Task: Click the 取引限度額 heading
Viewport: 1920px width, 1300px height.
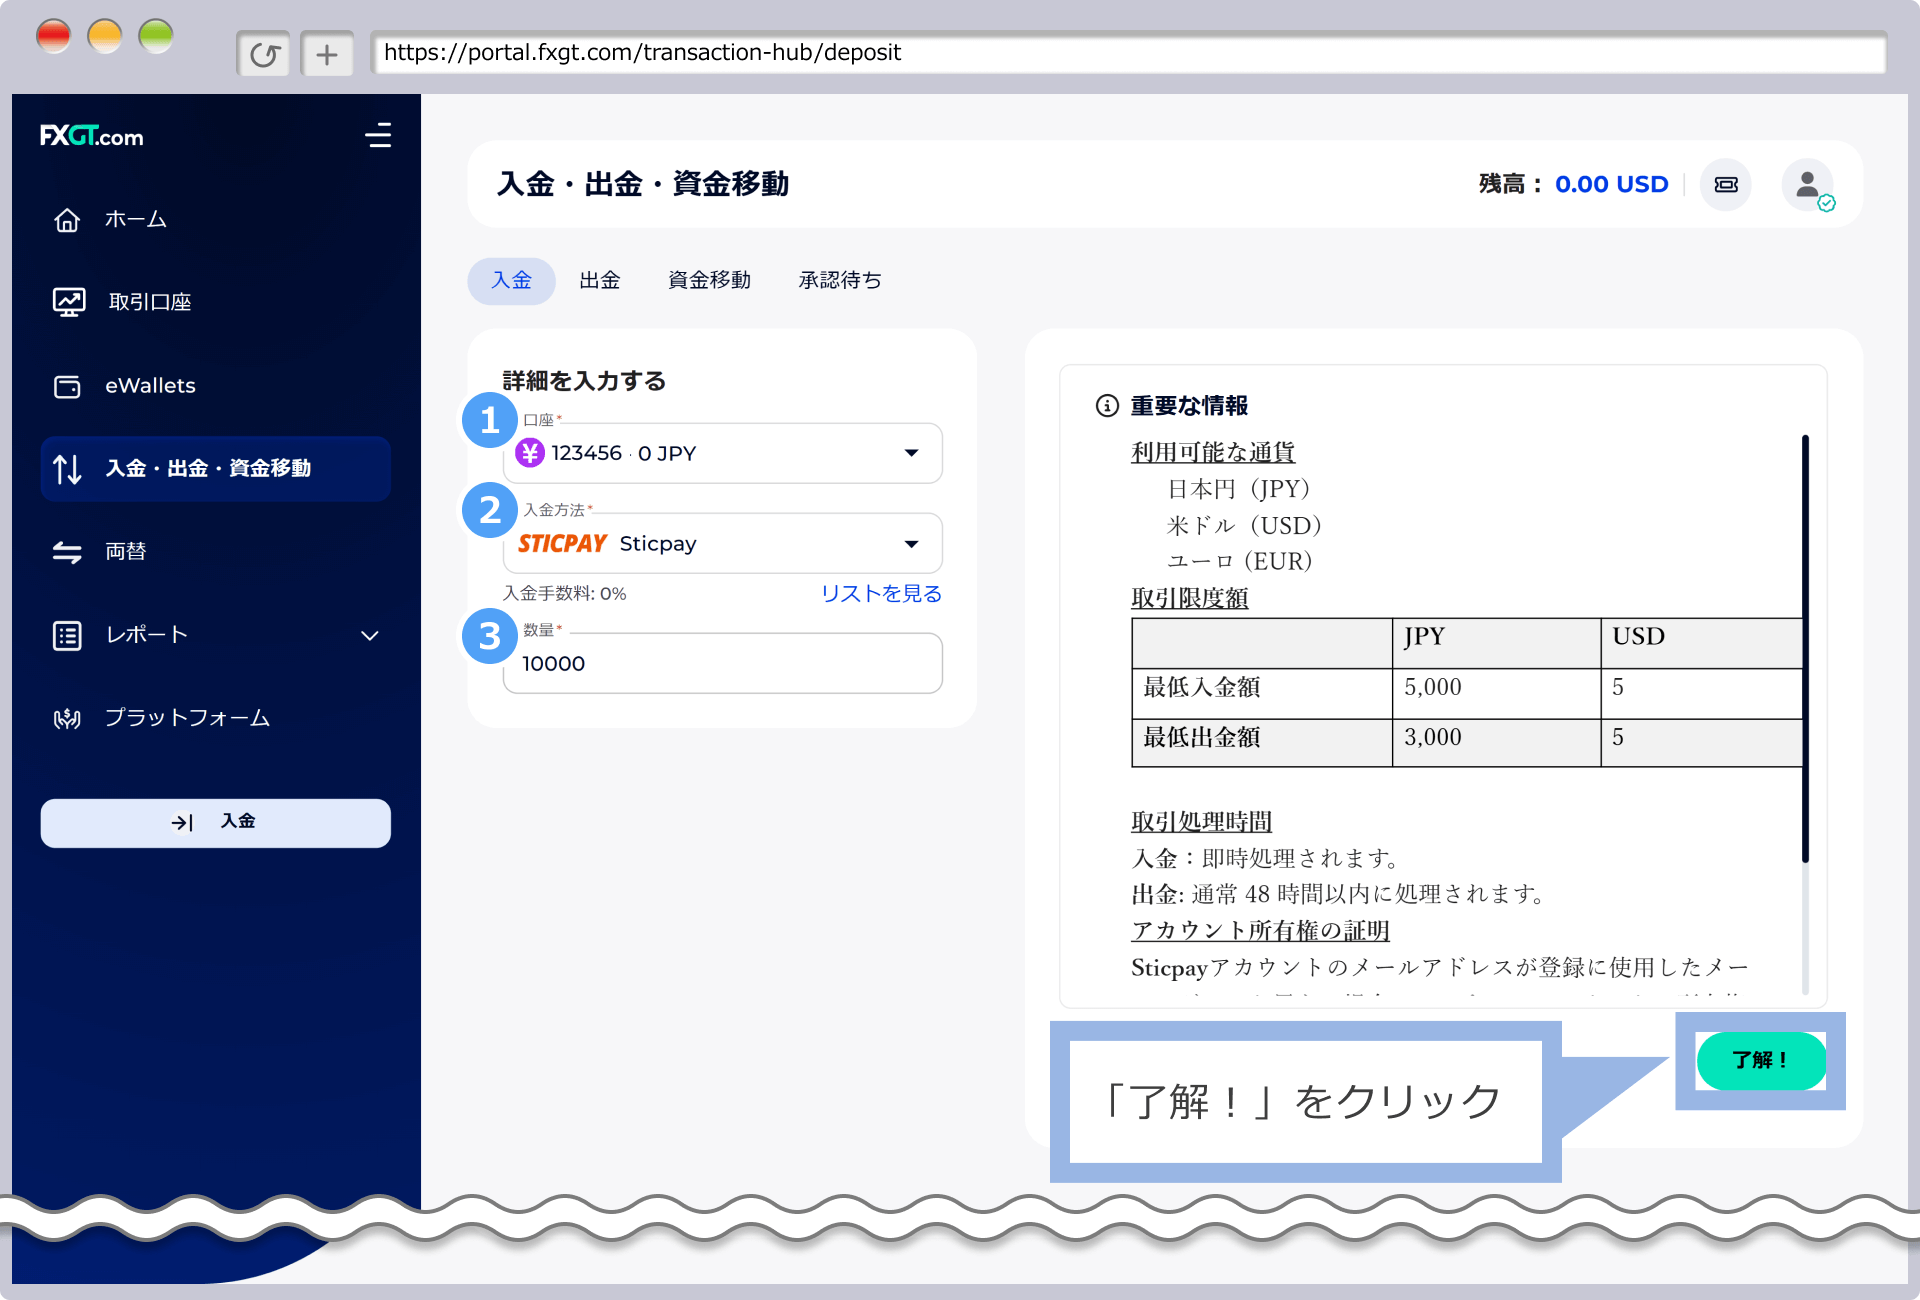Action: coord(1189,598)
